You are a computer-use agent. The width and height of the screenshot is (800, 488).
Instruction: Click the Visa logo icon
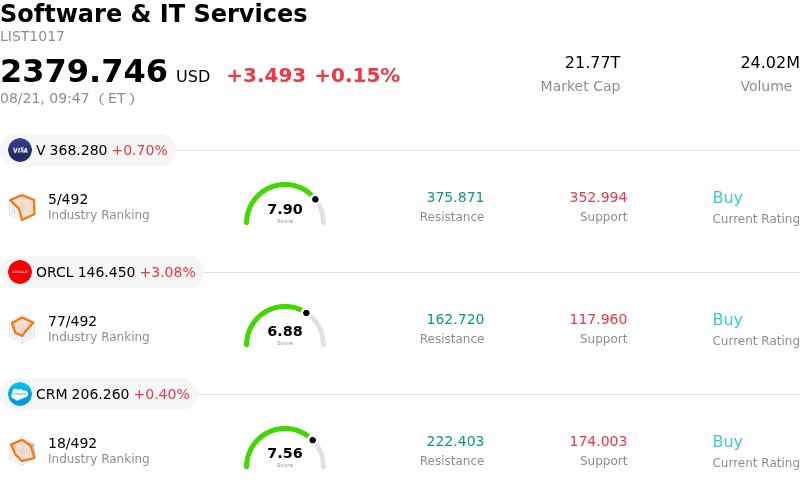click(x=20, y=150)
